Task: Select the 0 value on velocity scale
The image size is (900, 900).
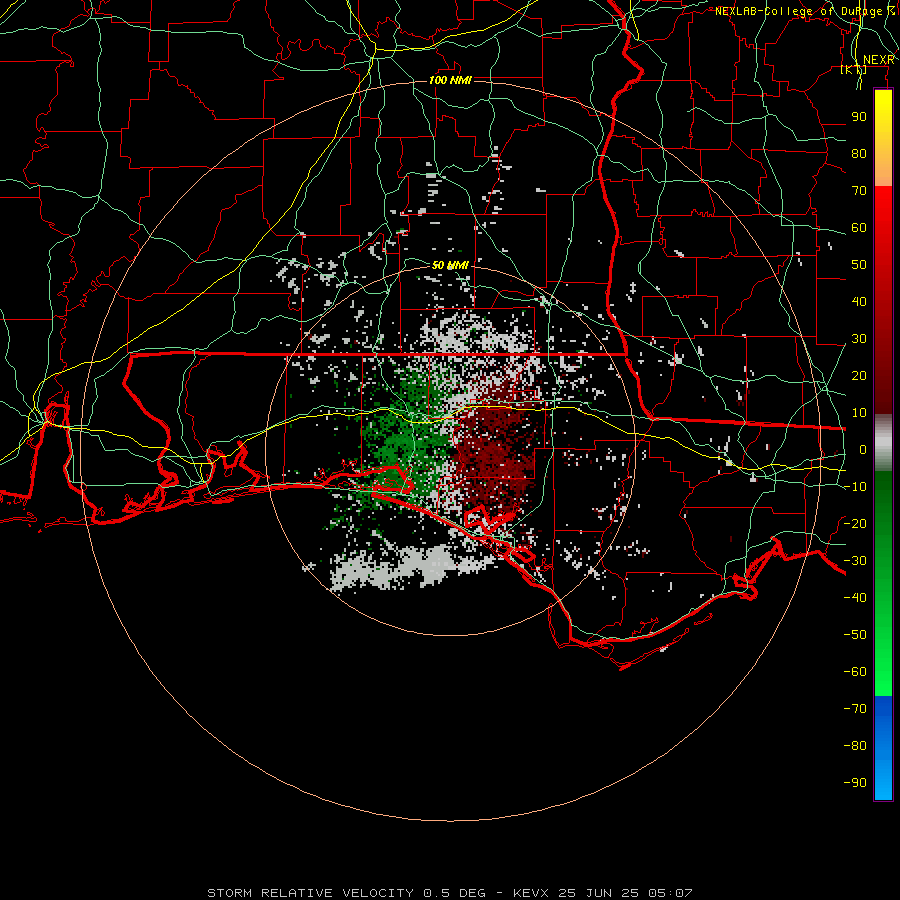Action: point(863,449)
